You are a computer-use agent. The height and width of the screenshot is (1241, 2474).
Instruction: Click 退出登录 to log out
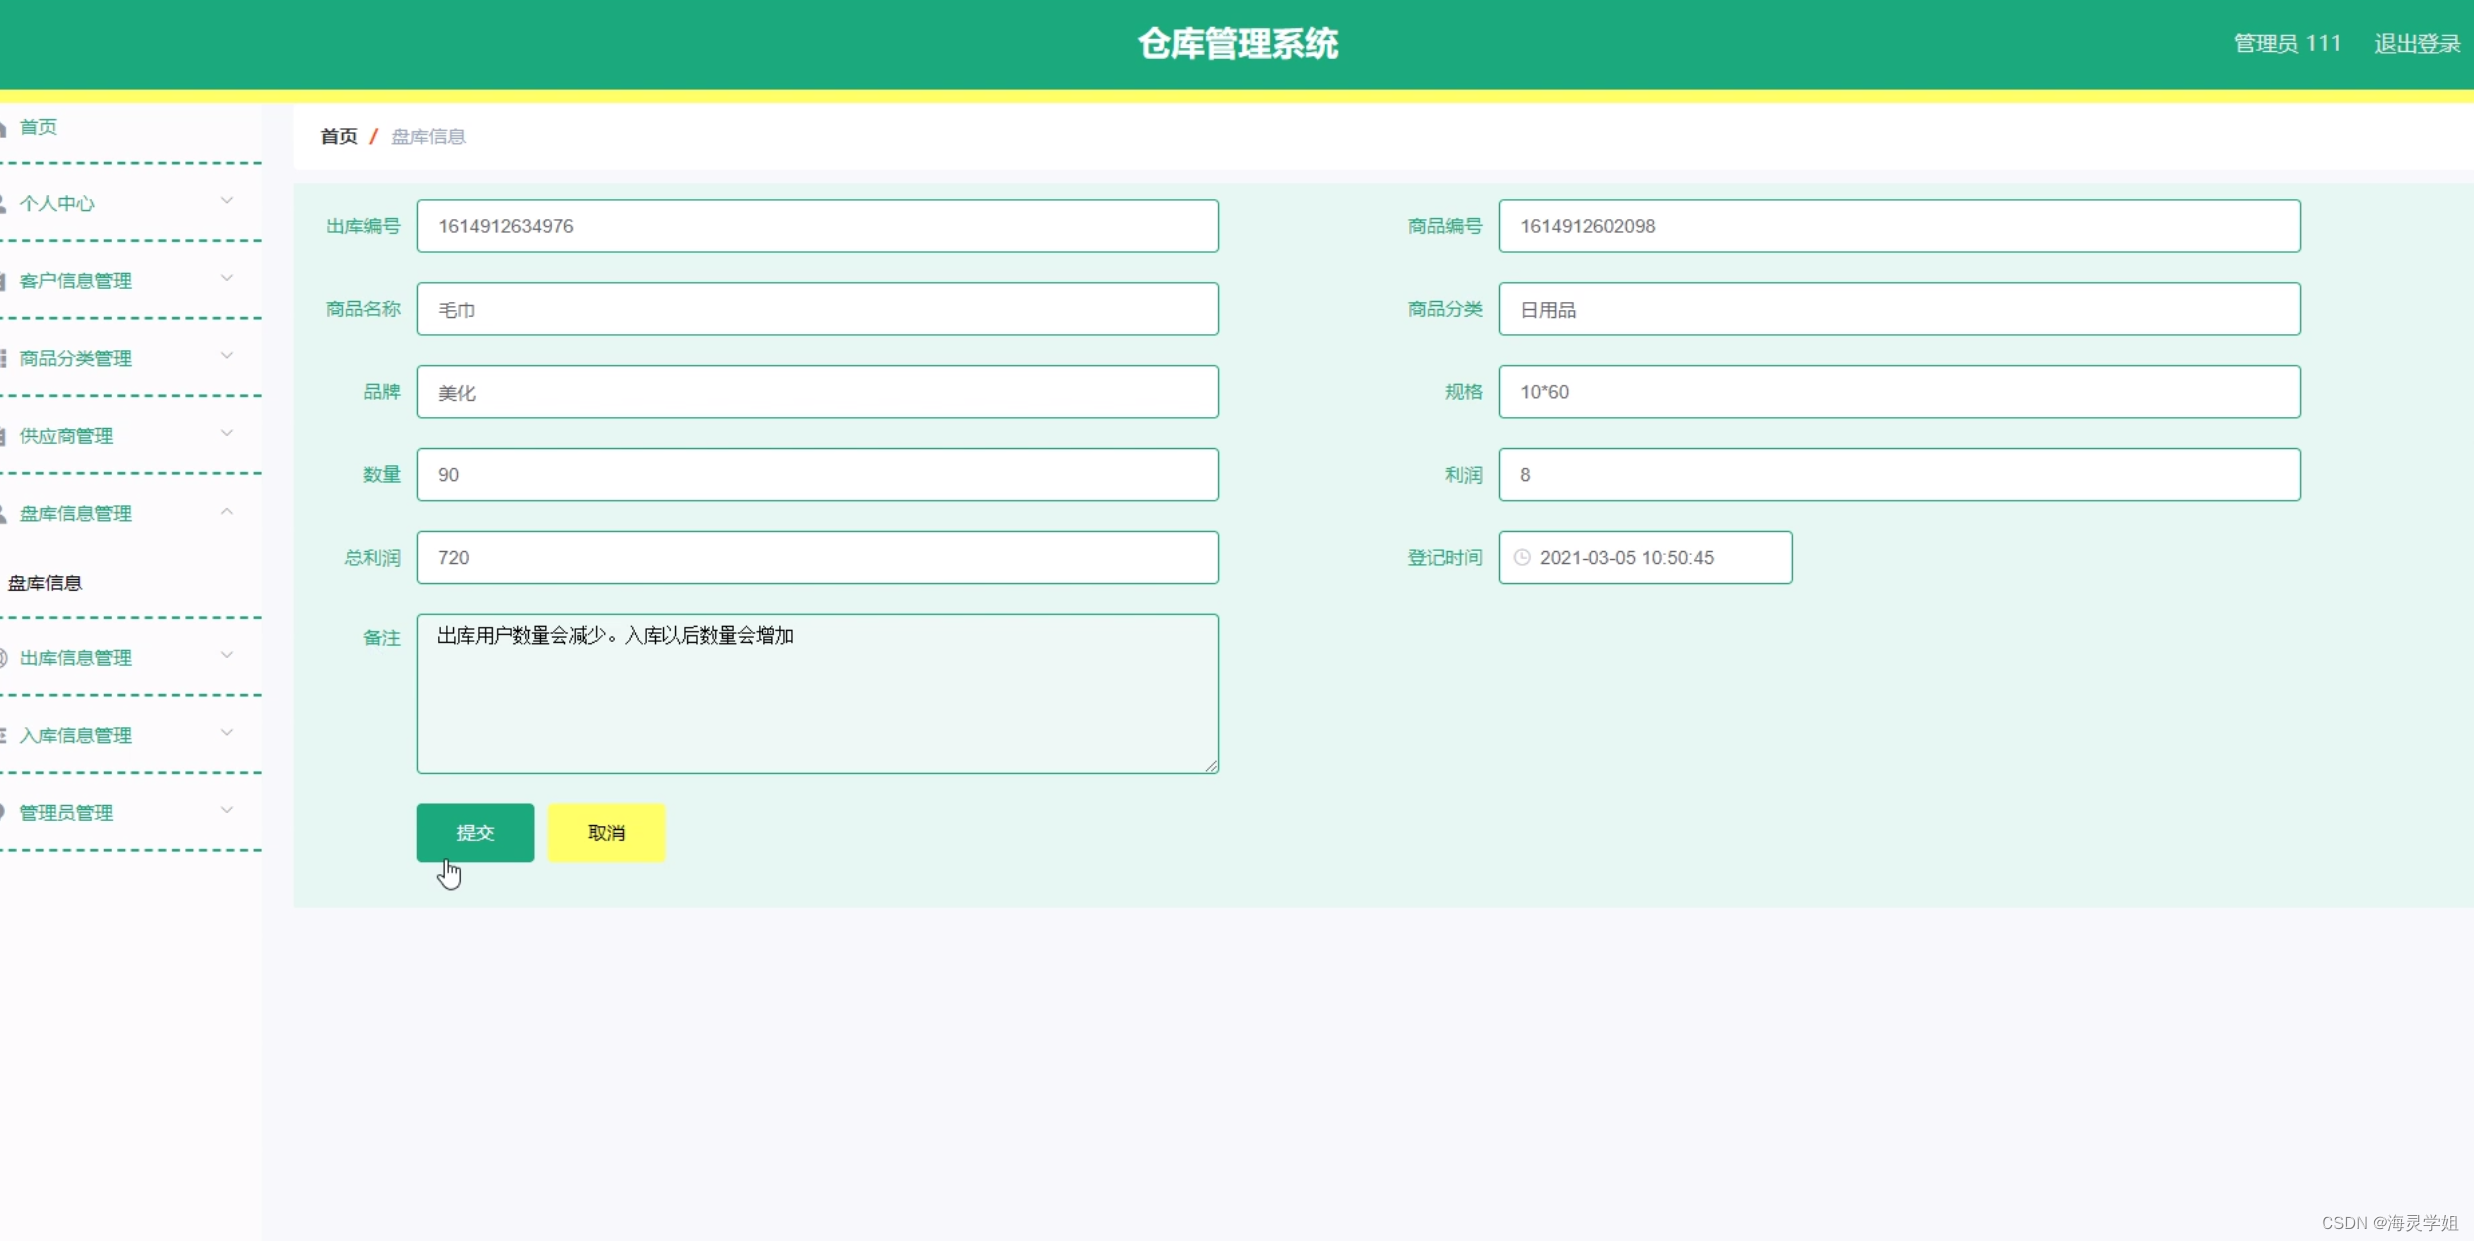(x=2416, y=44)
